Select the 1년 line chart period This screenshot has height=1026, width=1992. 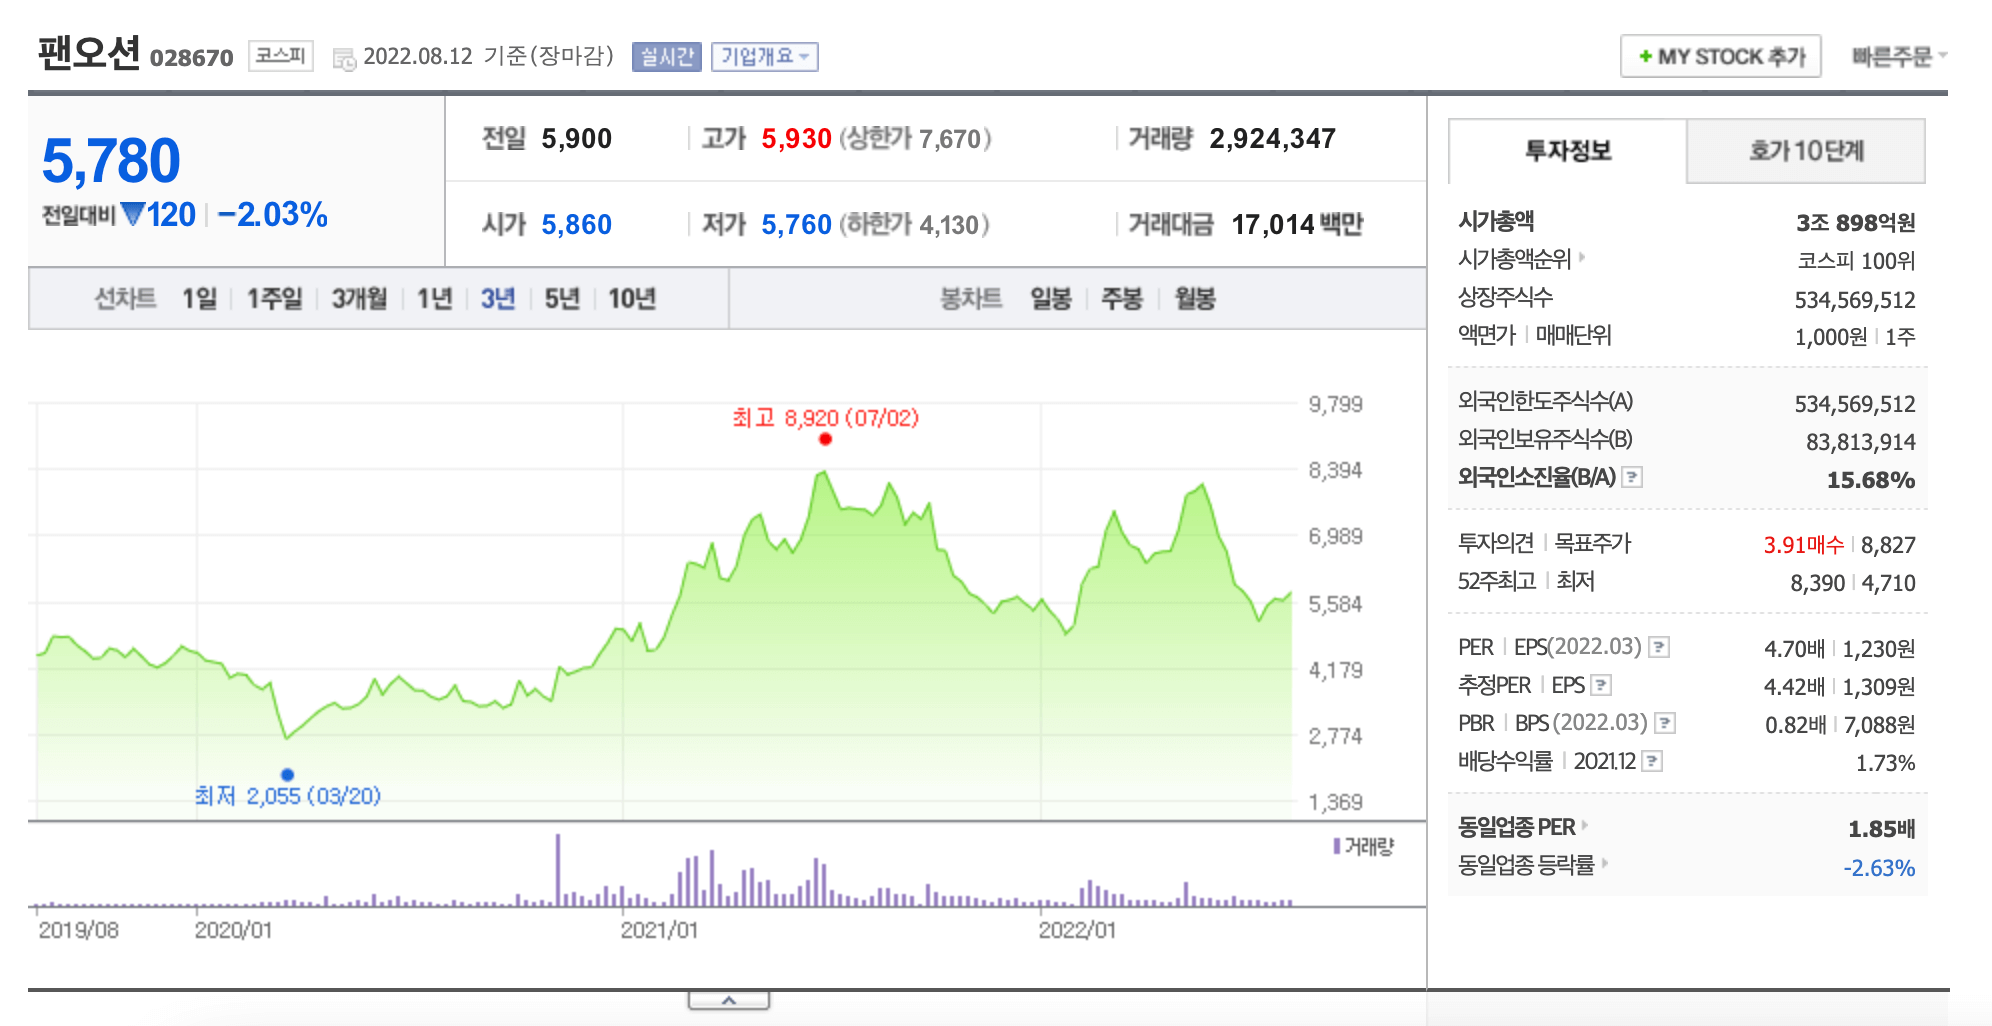tap(435, 298)
